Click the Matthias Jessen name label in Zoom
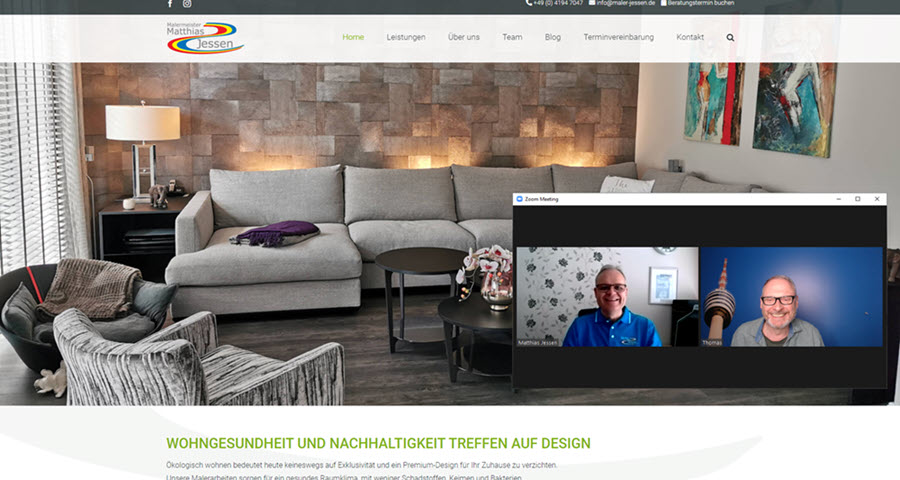 point(538,343)
